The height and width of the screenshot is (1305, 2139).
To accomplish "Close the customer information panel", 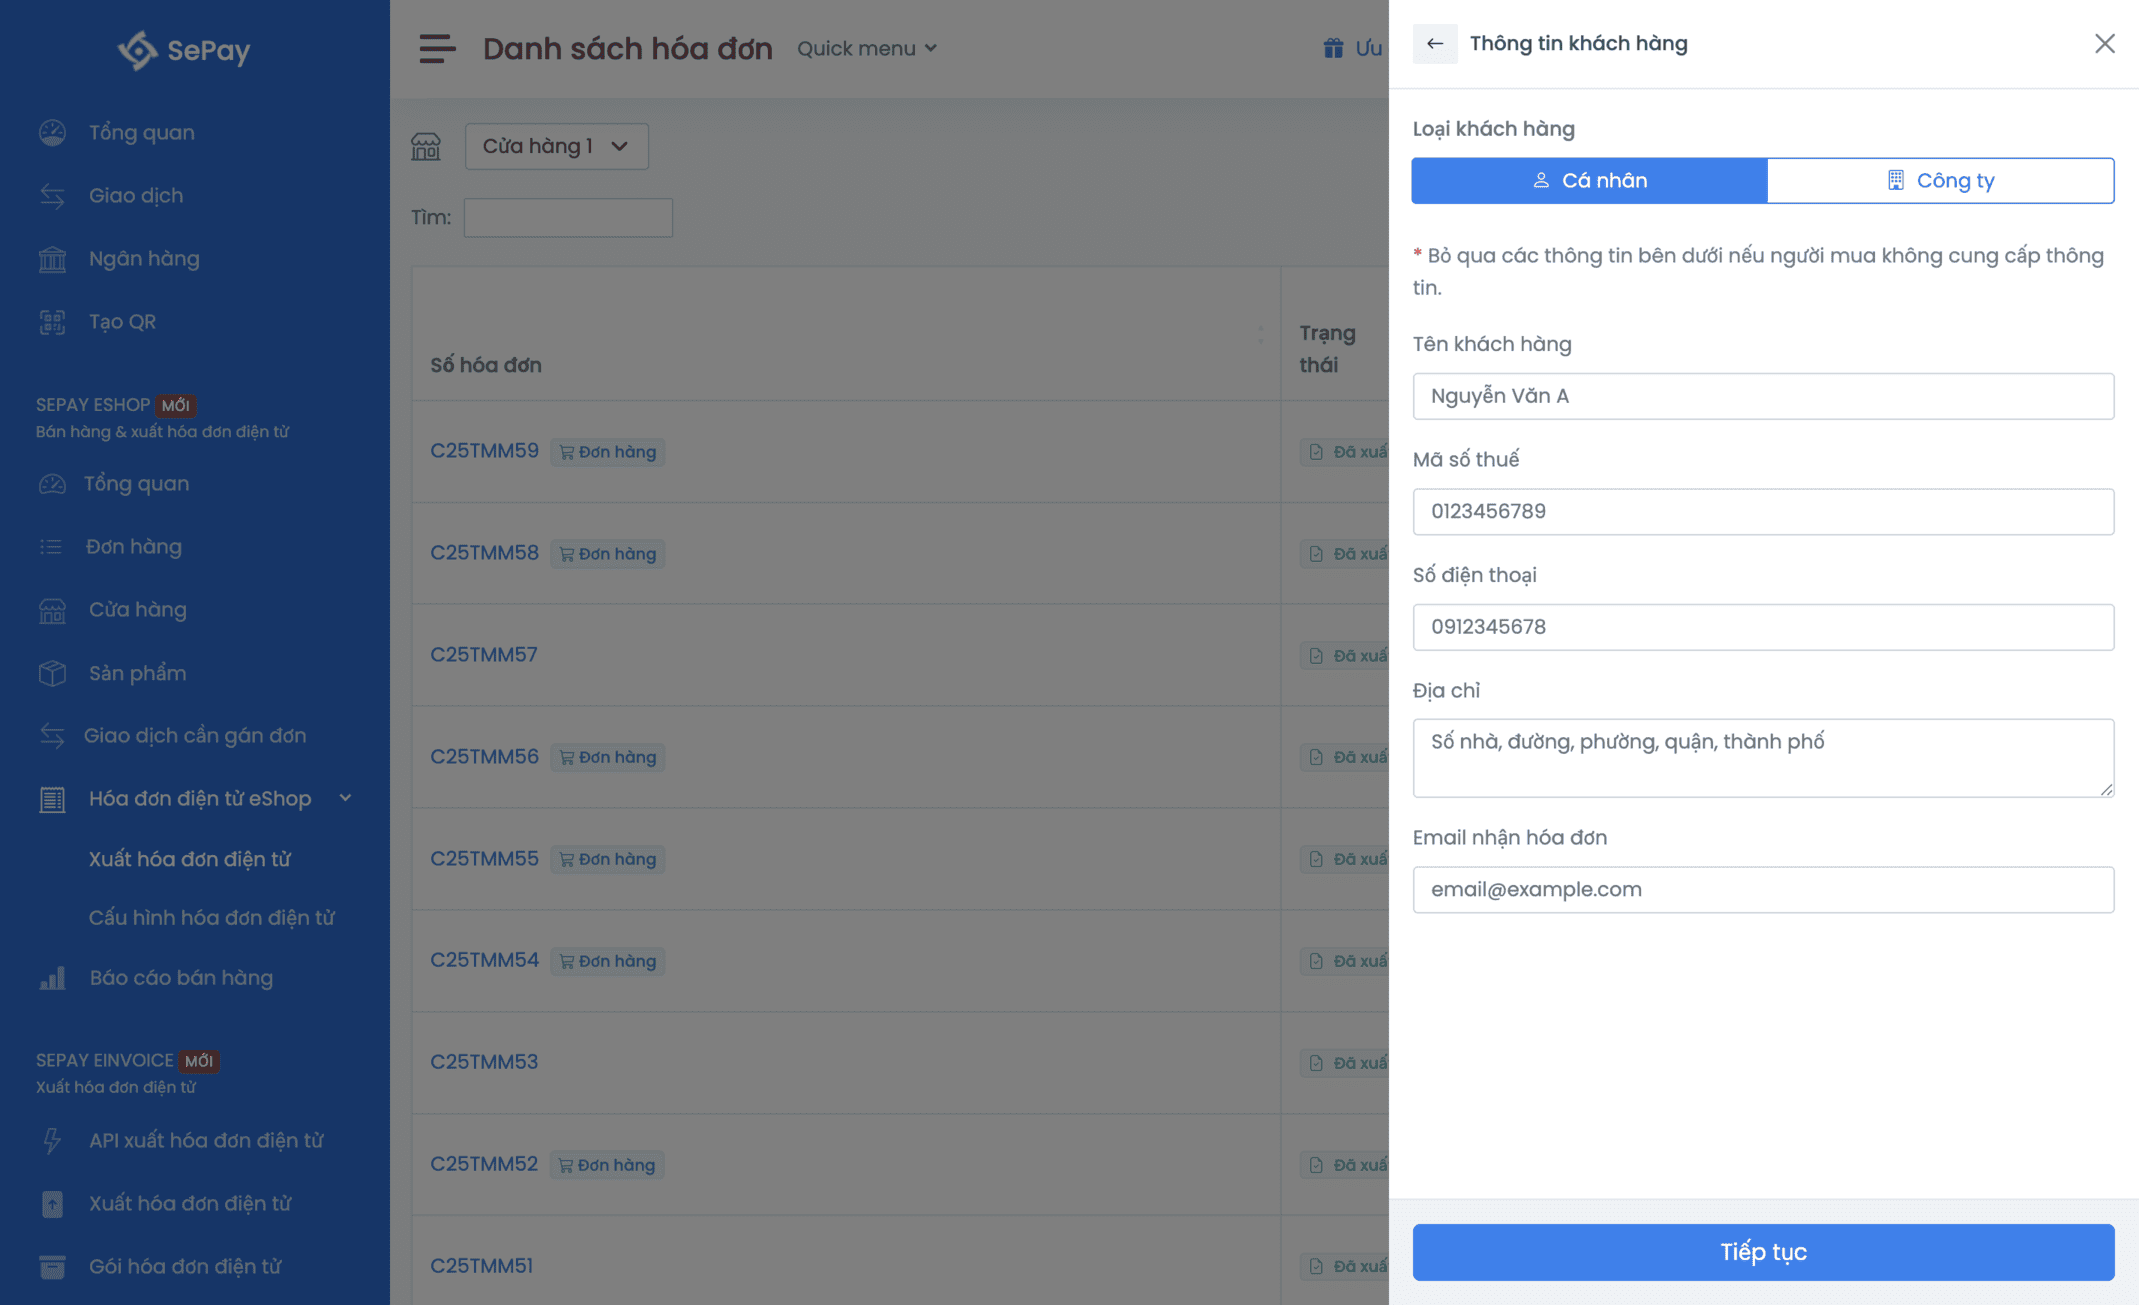I will [2104, 44].
